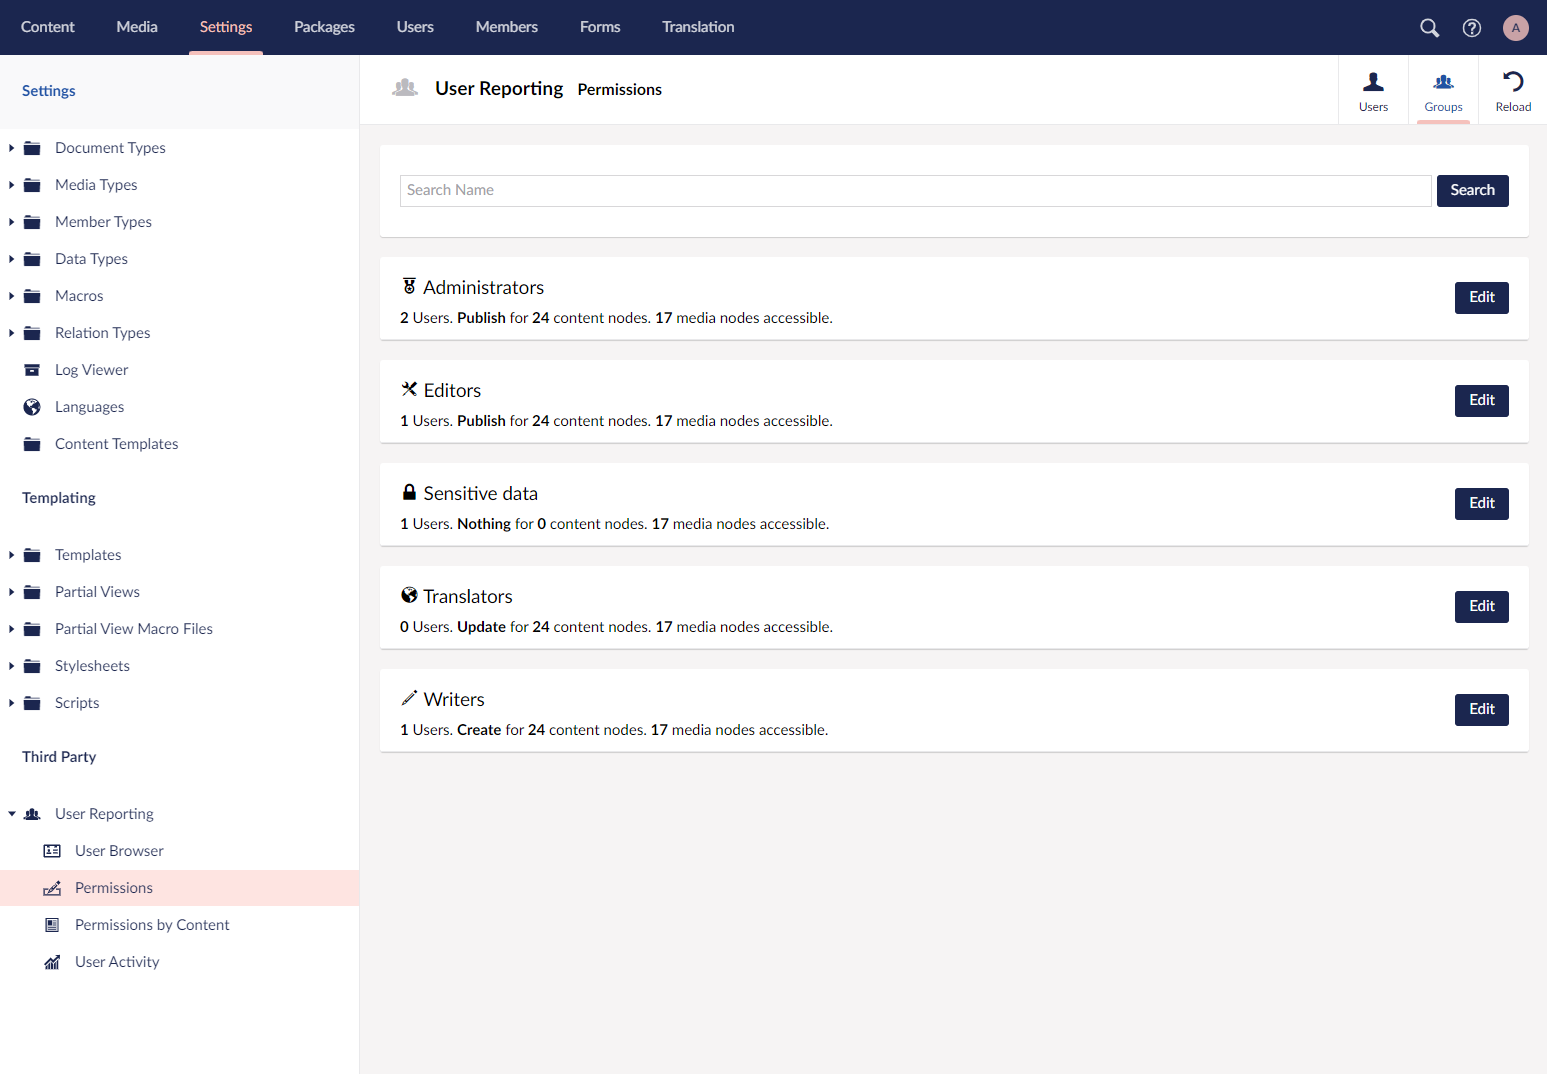Click the Users view icon
This screenshot has height=1074, width=1547.
coord(1374,82)
